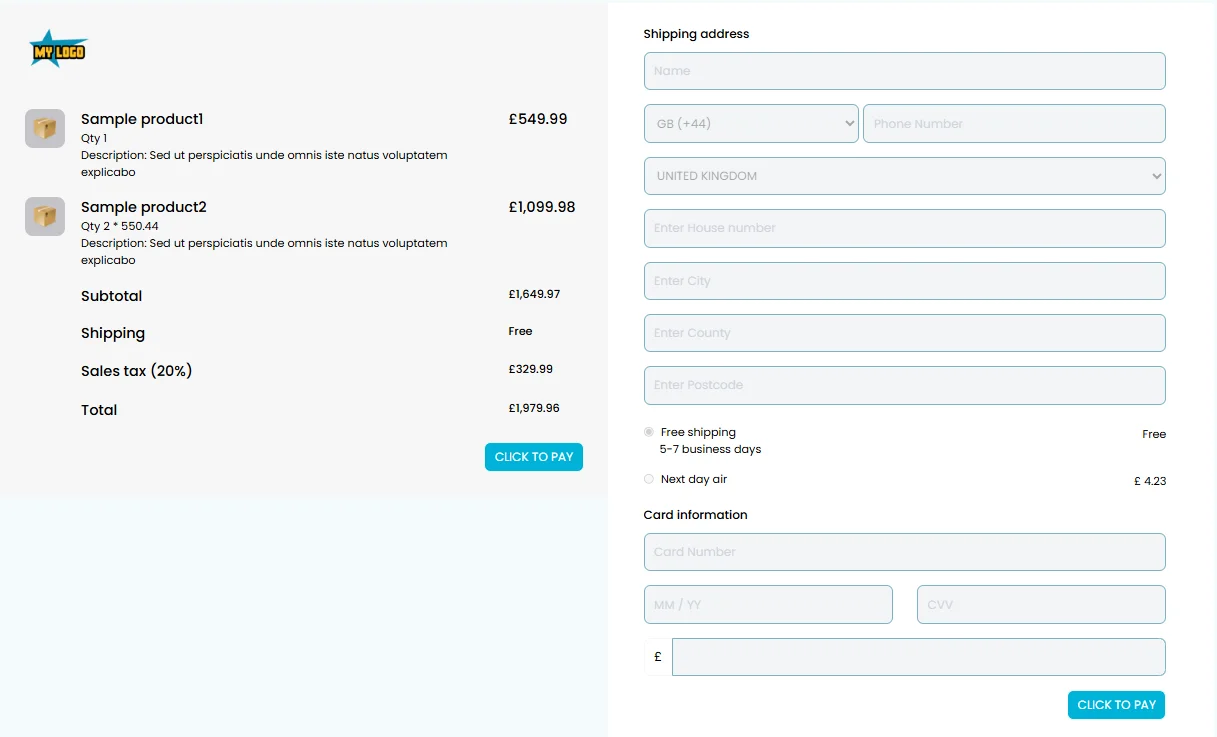Click the Enter House number field

pos(903,228)
